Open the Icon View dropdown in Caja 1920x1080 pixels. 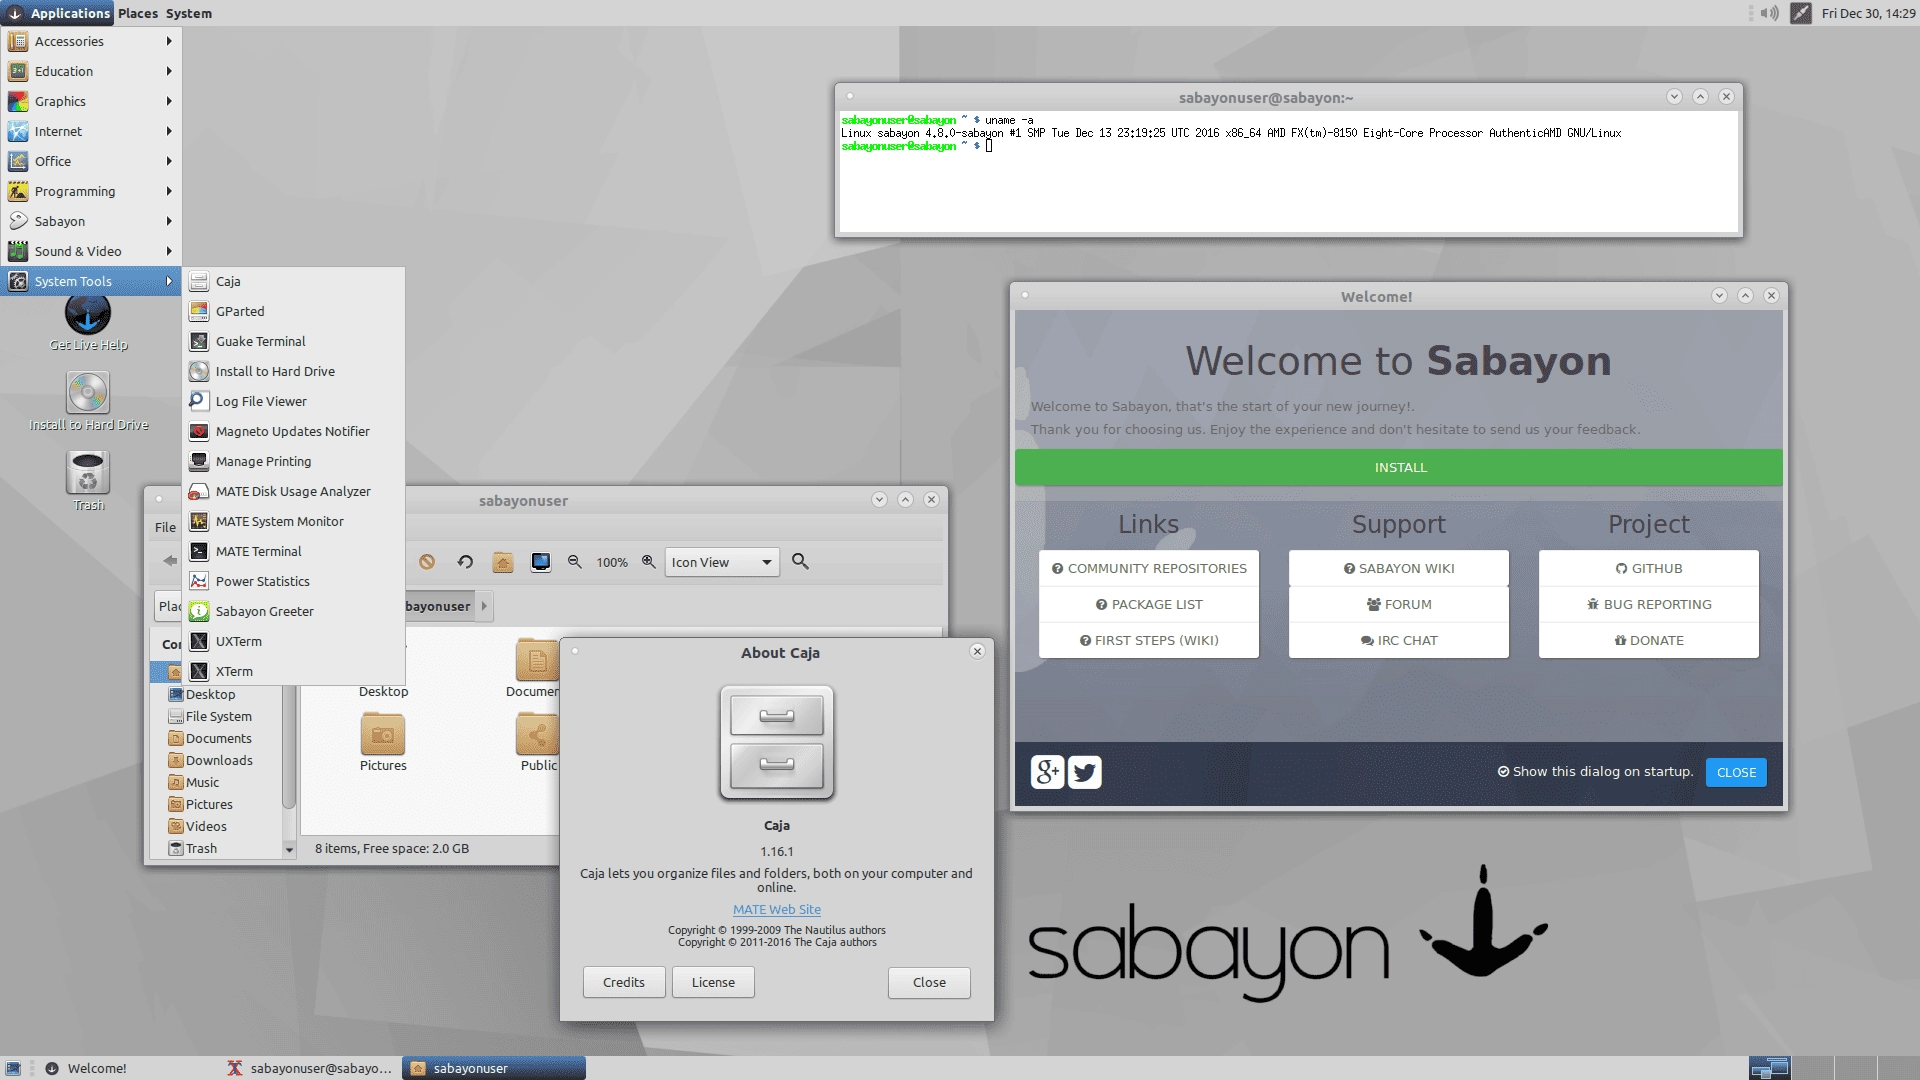click(x=722, y=562)
